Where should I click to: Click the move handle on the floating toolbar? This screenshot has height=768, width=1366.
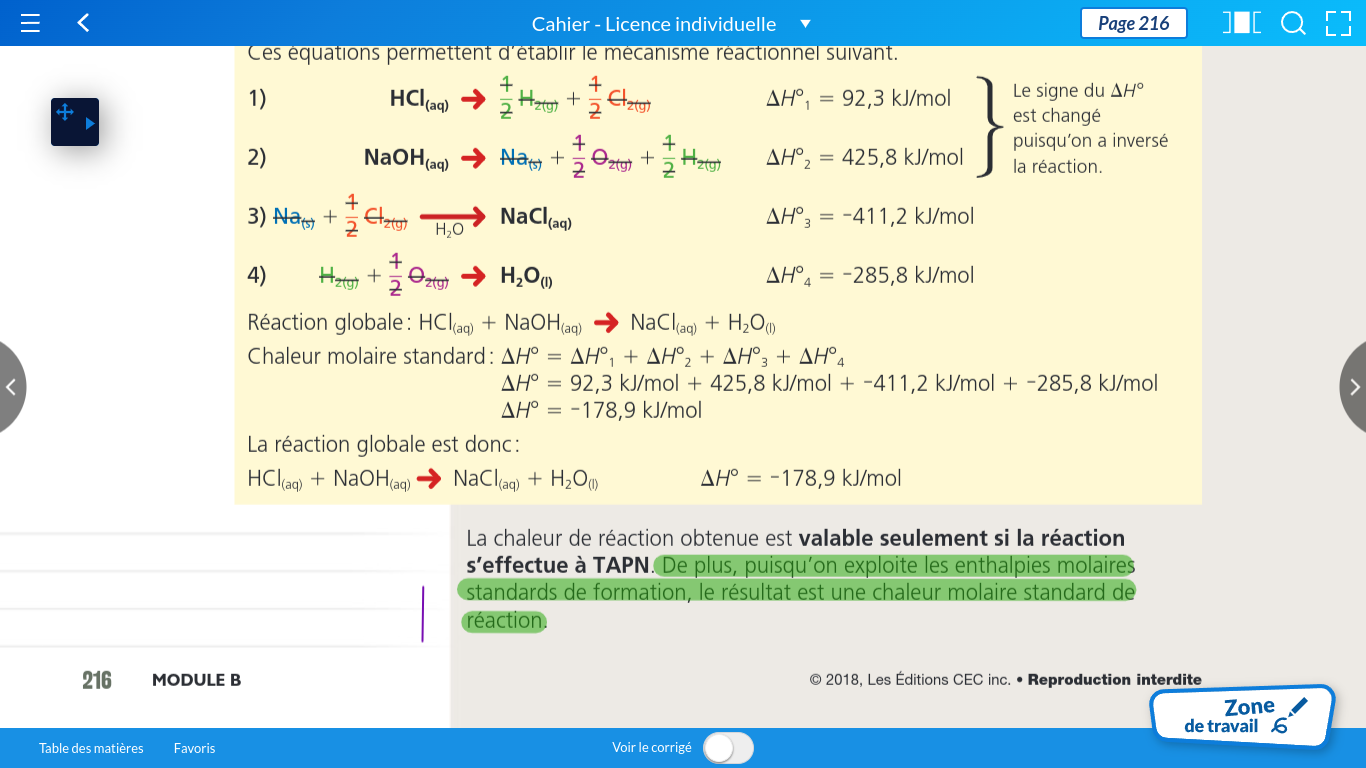tap(65, 113)
